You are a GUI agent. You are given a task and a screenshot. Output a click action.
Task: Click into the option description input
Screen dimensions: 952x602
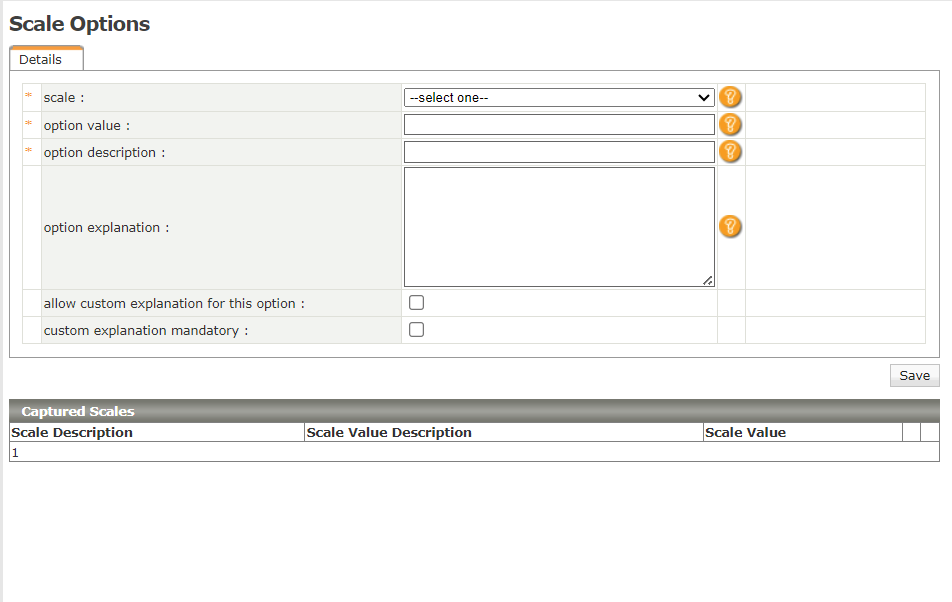559,152
